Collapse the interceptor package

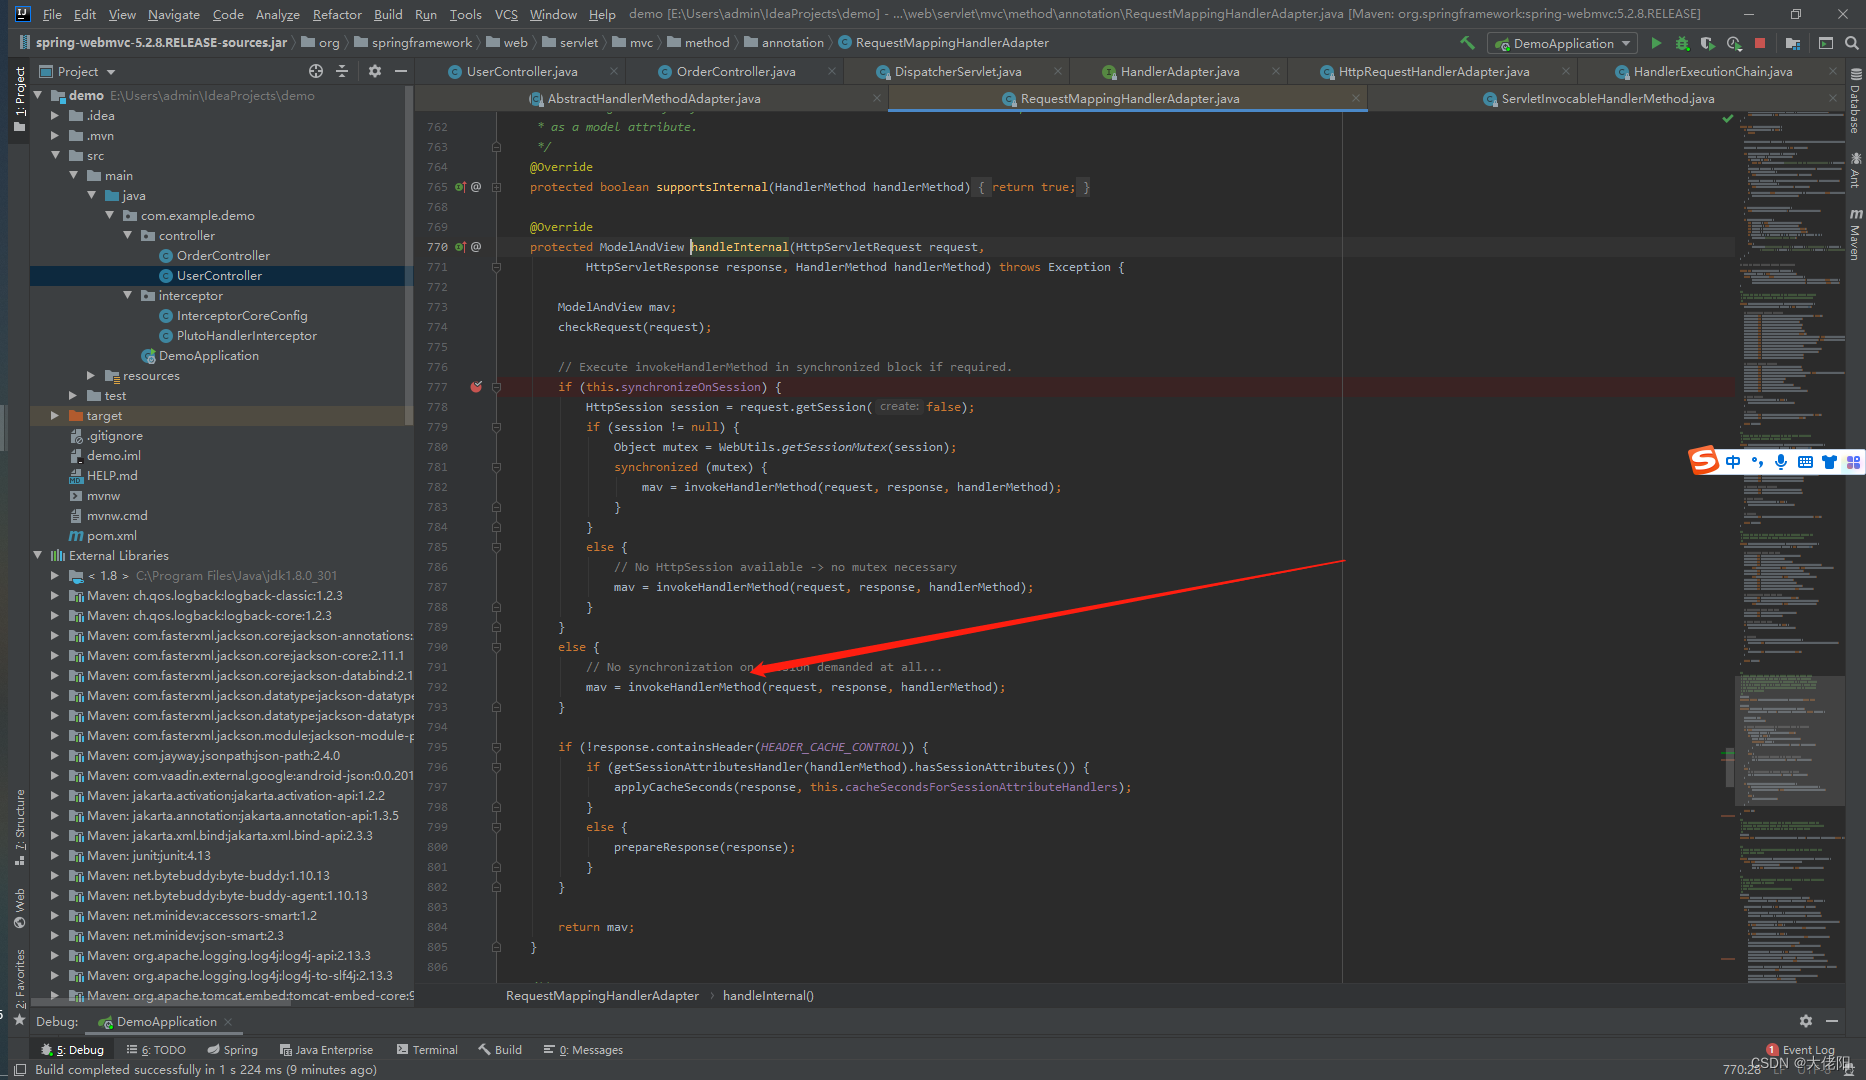point(128,295)
